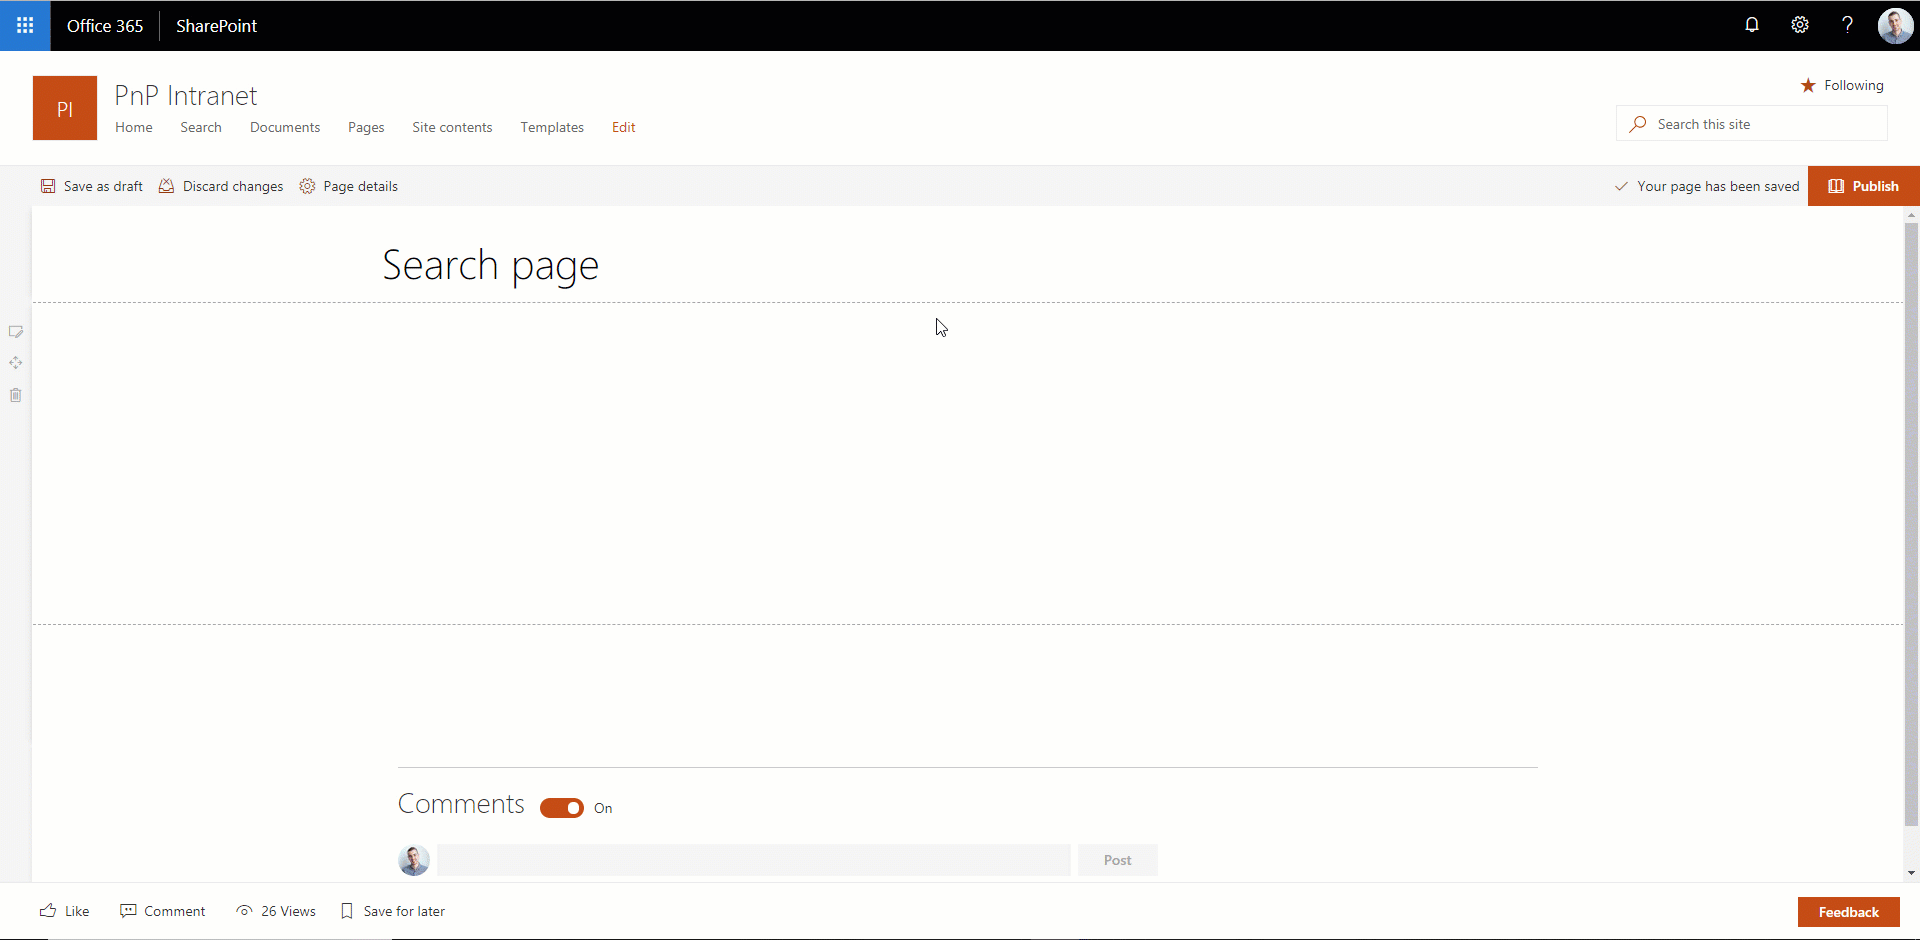The image size is (1920, 940).
Task: Open Templates in site navigation
Action: point(552,127)
